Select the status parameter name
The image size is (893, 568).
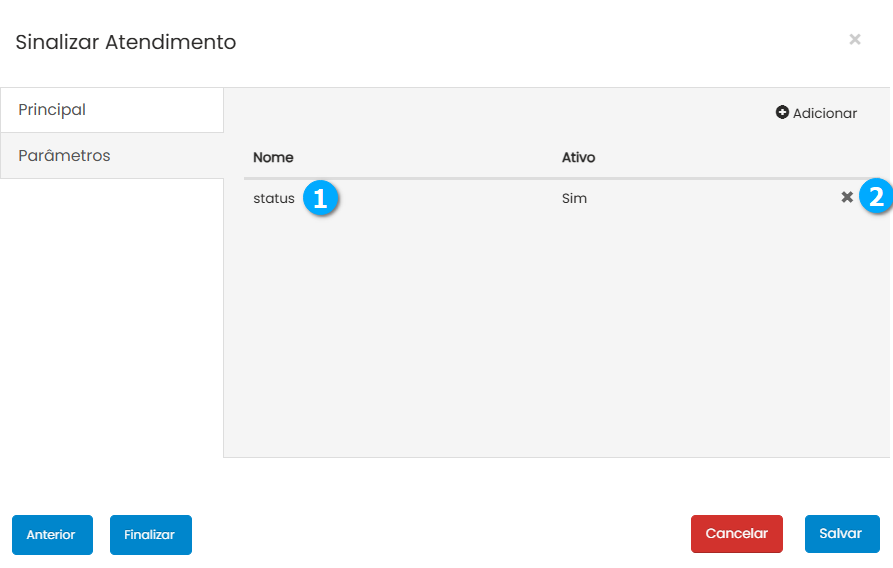[x=273, y=199]
